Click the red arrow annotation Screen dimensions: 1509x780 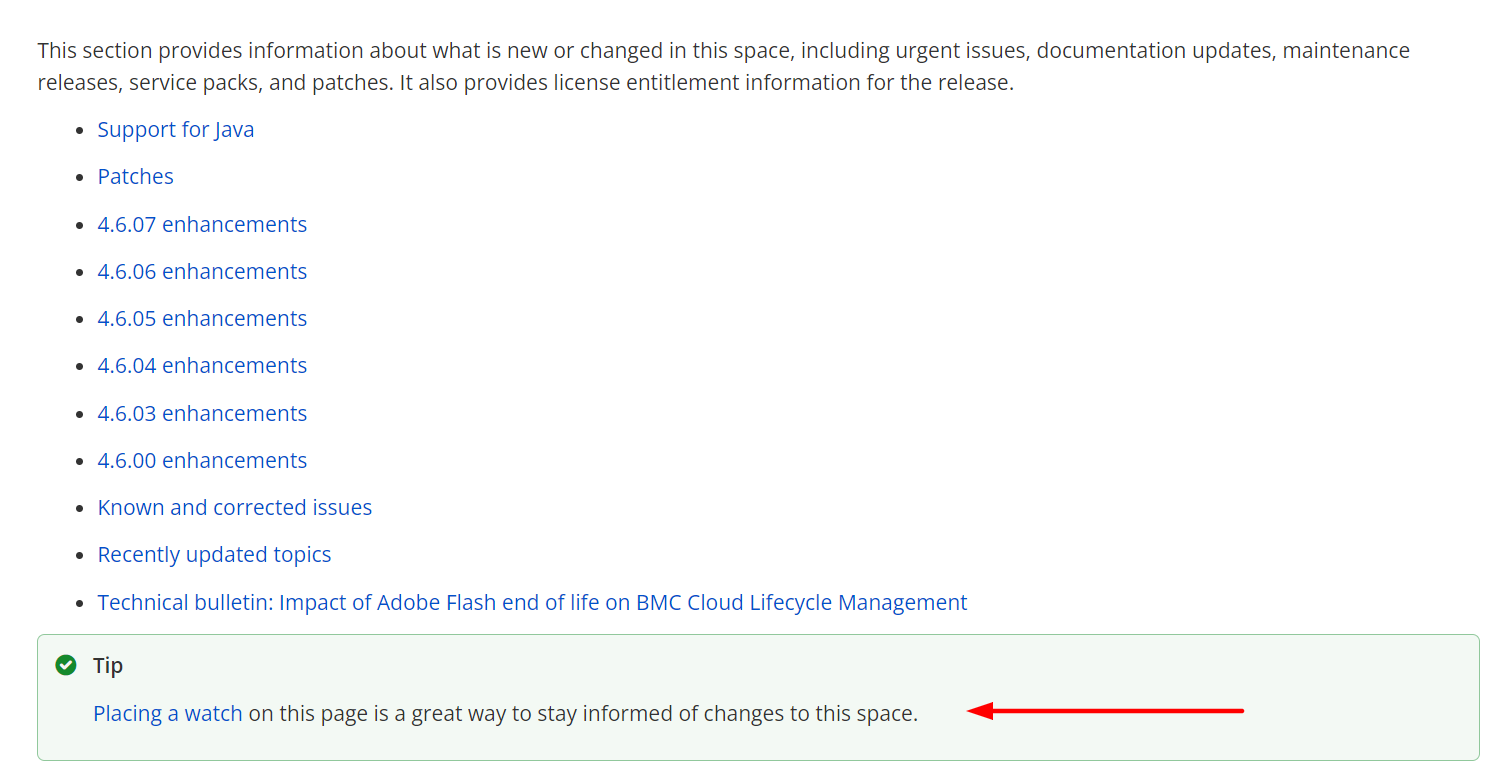click(1105, 711)
